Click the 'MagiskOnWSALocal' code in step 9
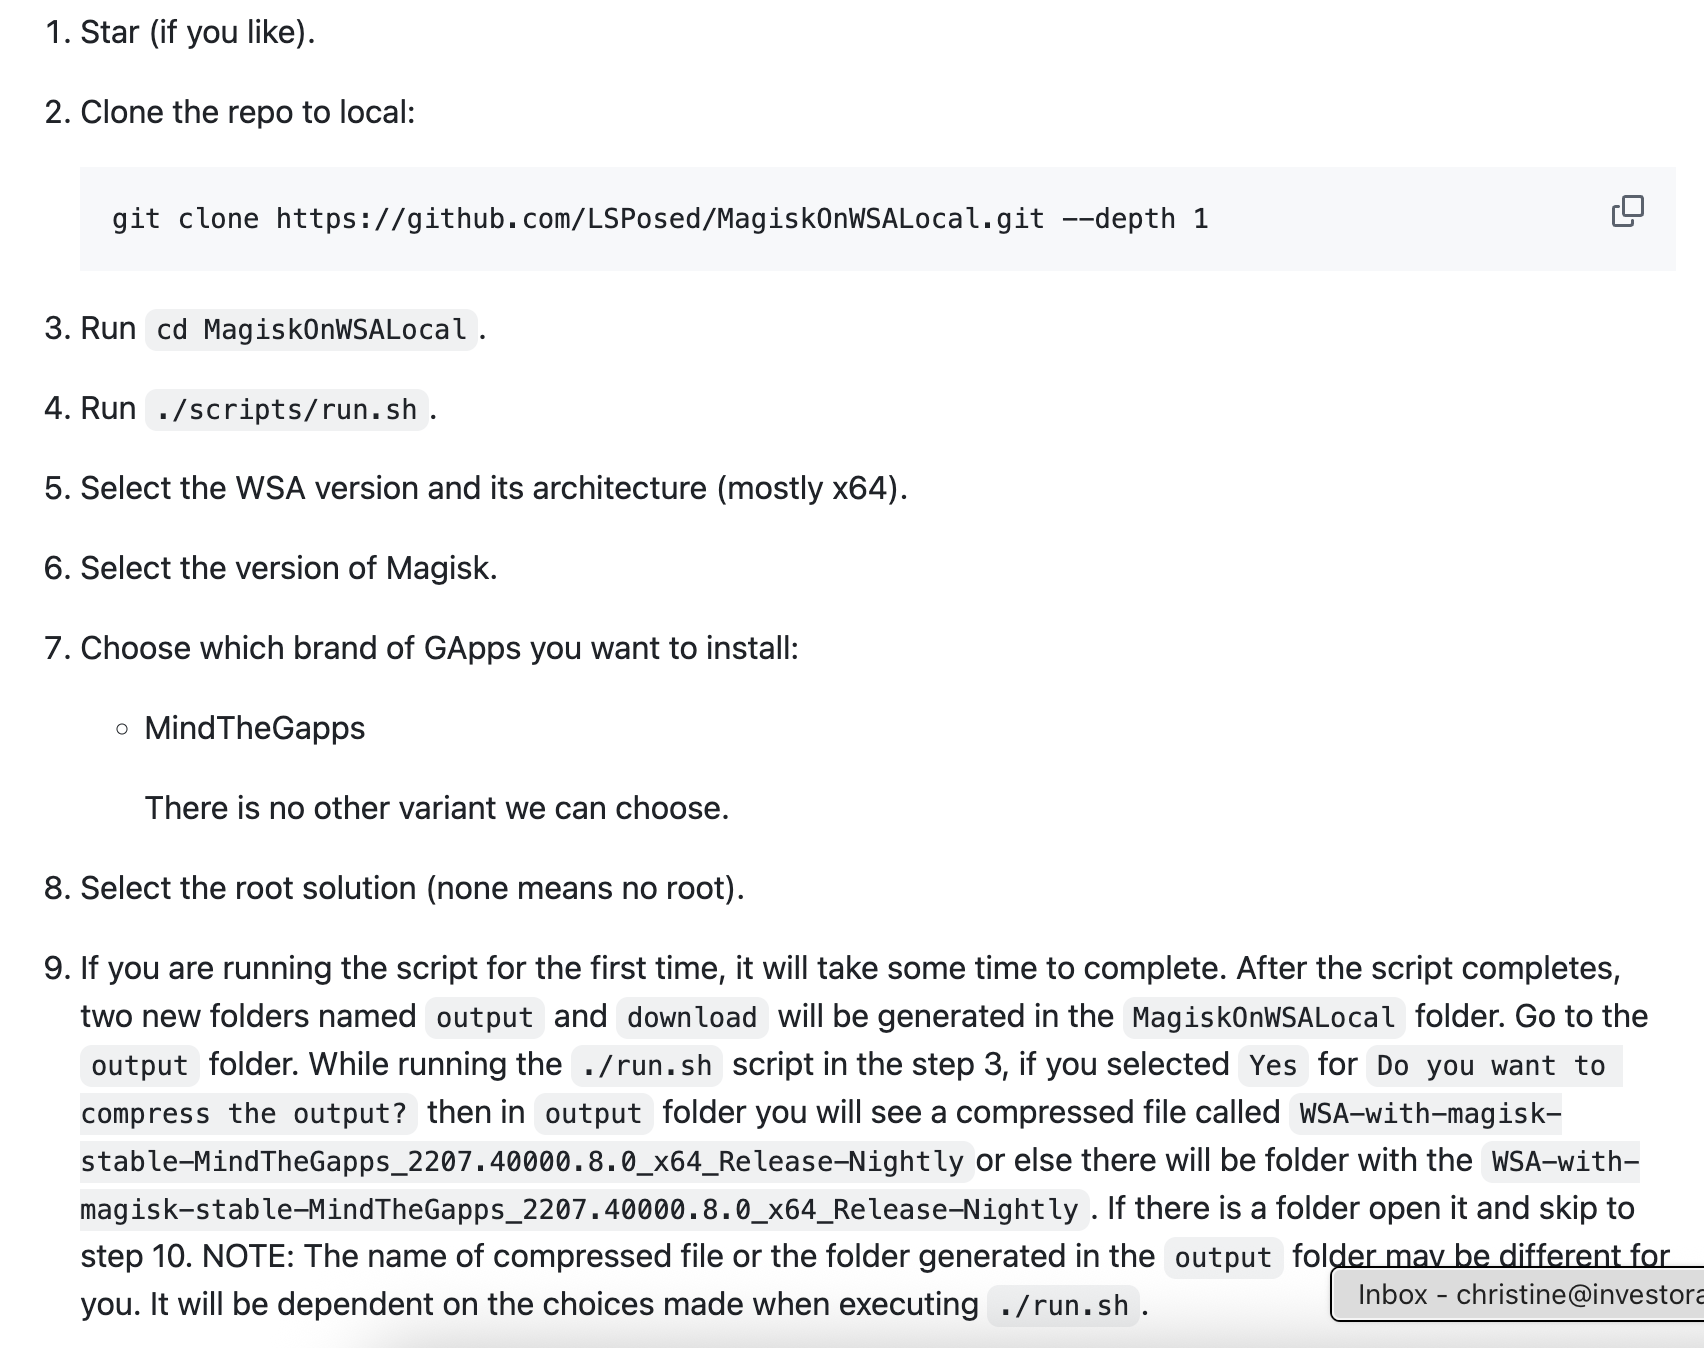 (1263, 1017)
